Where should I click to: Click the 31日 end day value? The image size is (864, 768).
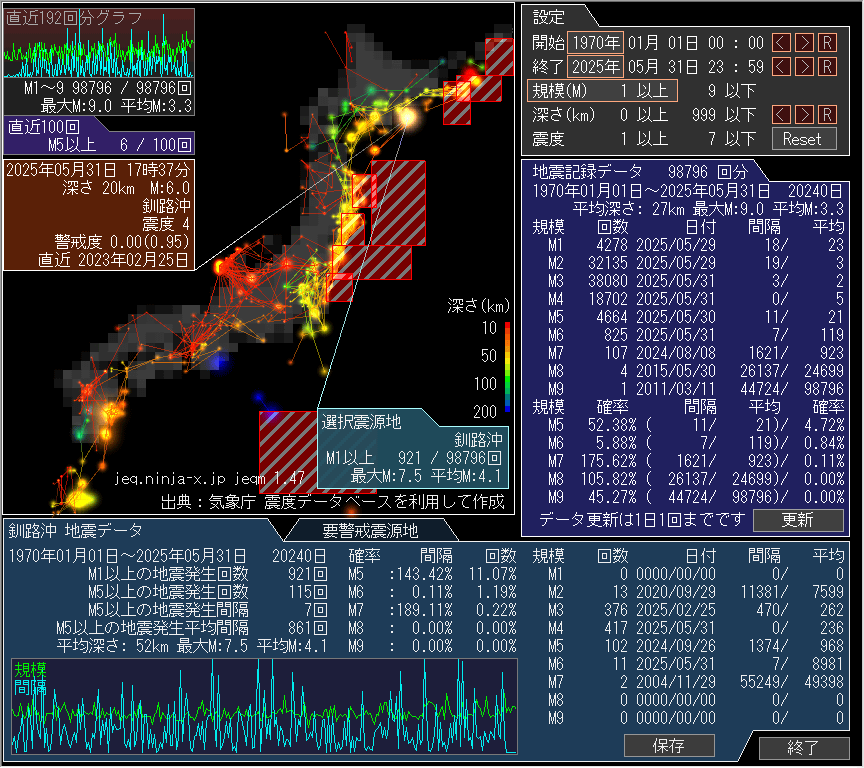tap(683, 67)
